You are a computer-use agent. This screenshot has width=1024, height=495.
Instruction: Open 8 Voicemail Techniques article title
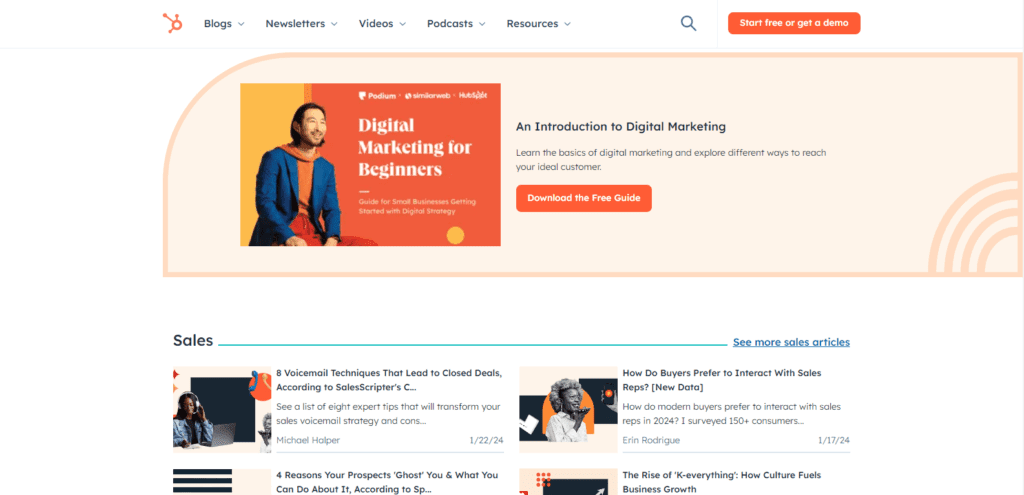click(x=389, y=380)
